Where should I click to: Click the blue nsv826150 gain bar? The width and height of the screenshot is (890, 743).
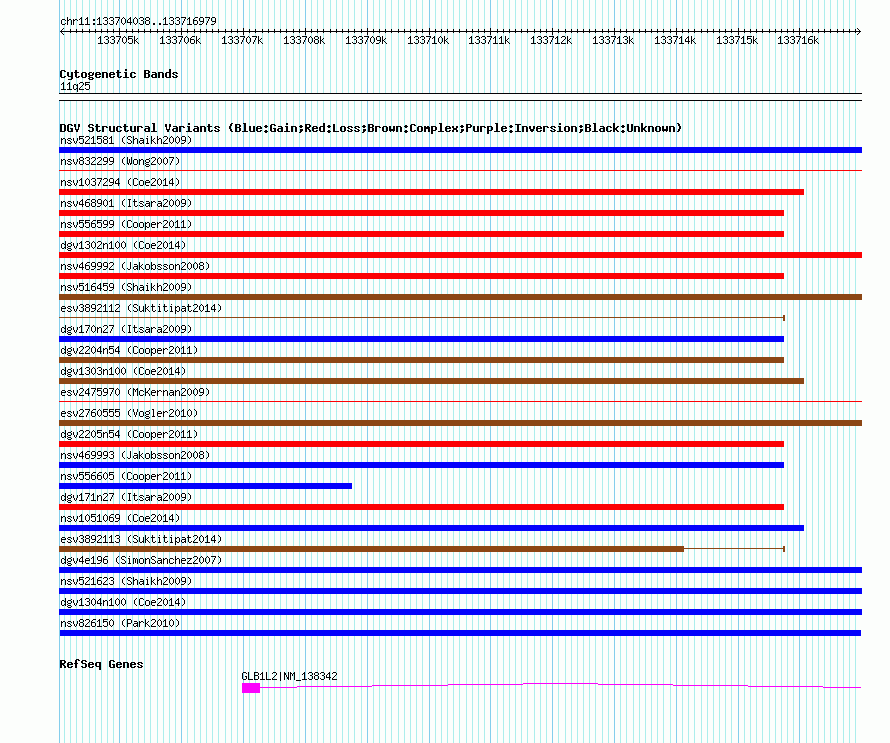460,633
